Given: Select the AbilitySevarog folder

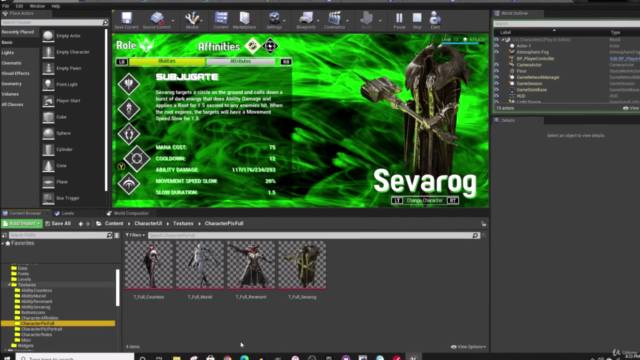Looking at the screenshot, I should (36, 307).
